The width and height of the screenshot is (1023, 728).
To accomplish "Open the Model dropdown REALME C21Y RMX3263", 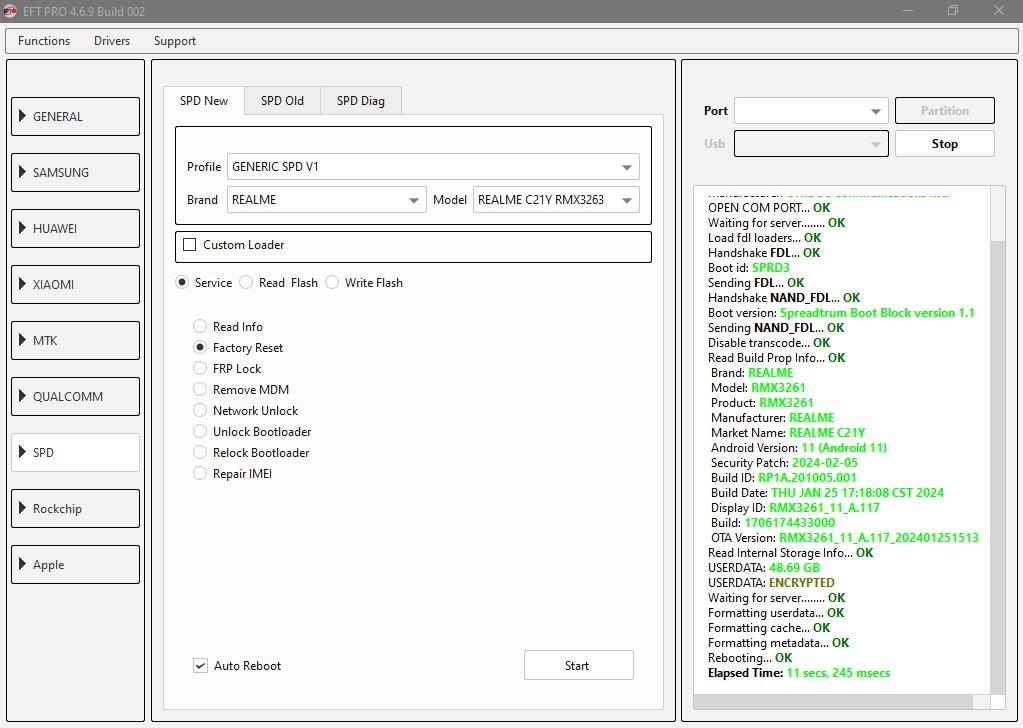I will 555,200.
